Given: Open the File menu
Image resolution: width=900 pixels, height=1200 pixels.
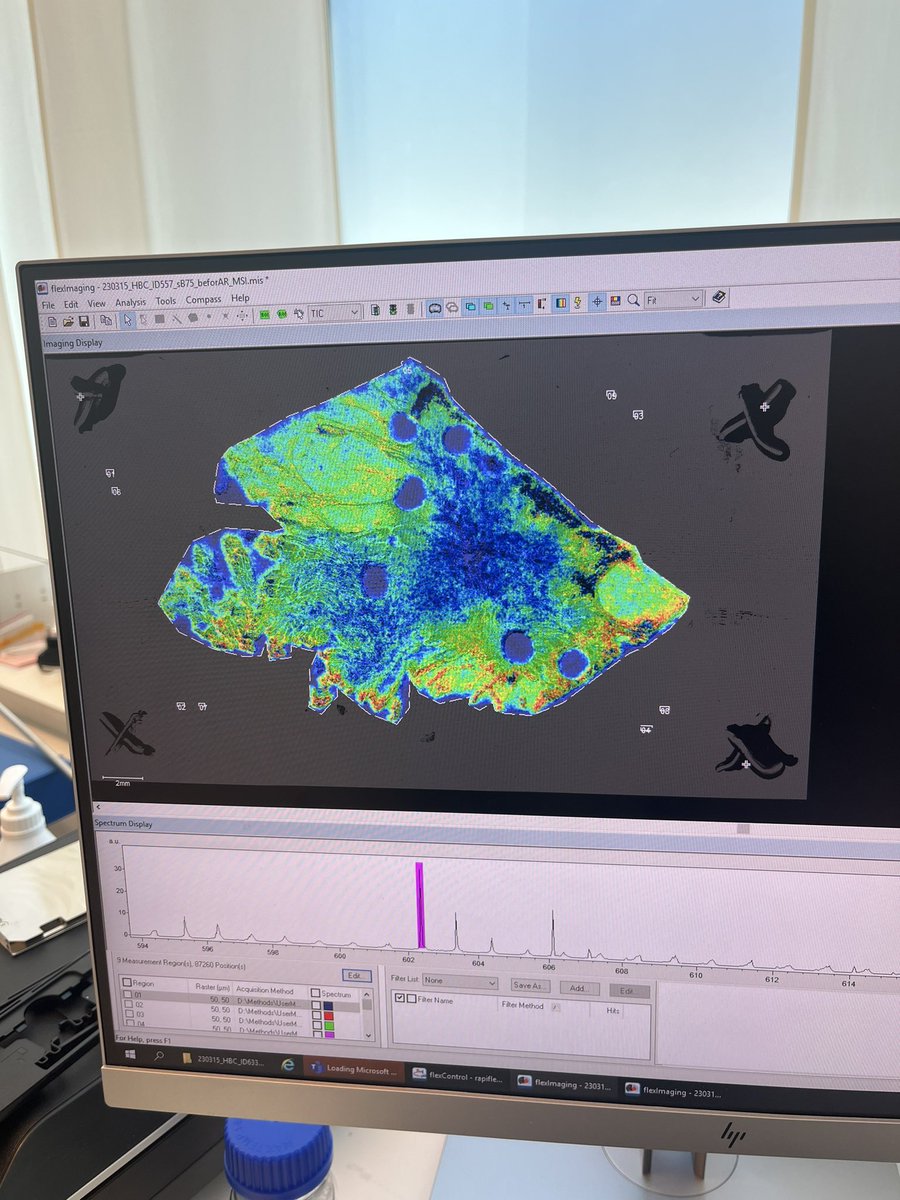Looking at the screenshot, I should 48,303.
